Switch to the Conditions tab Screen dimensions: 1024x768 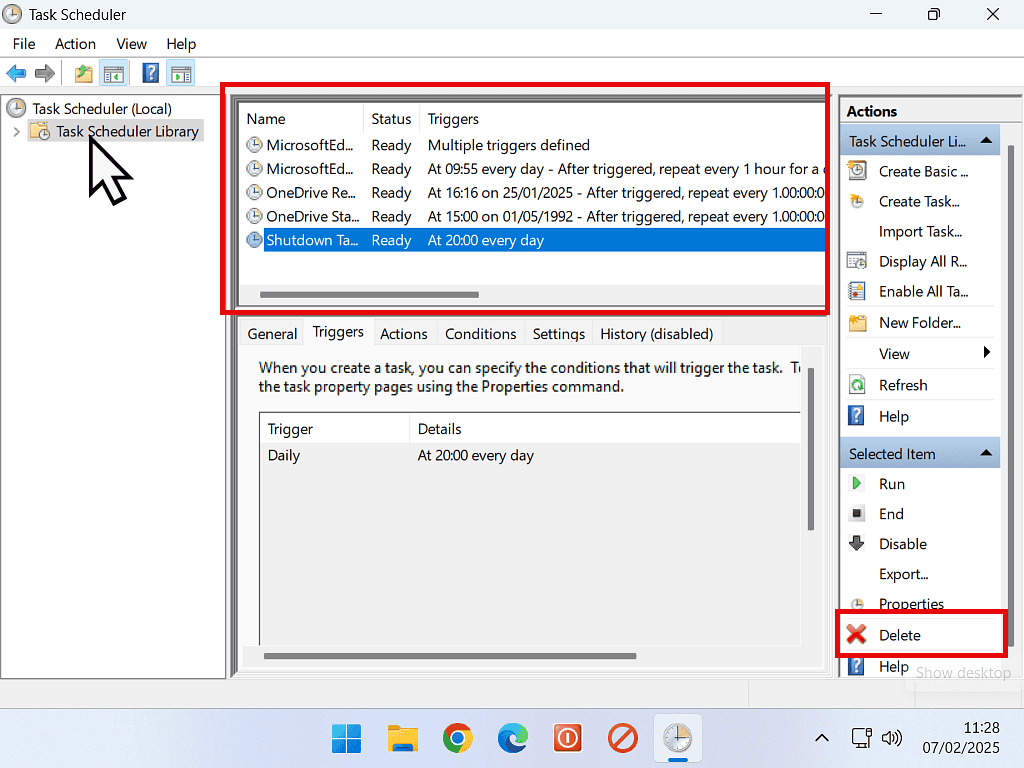click(480, 334)
